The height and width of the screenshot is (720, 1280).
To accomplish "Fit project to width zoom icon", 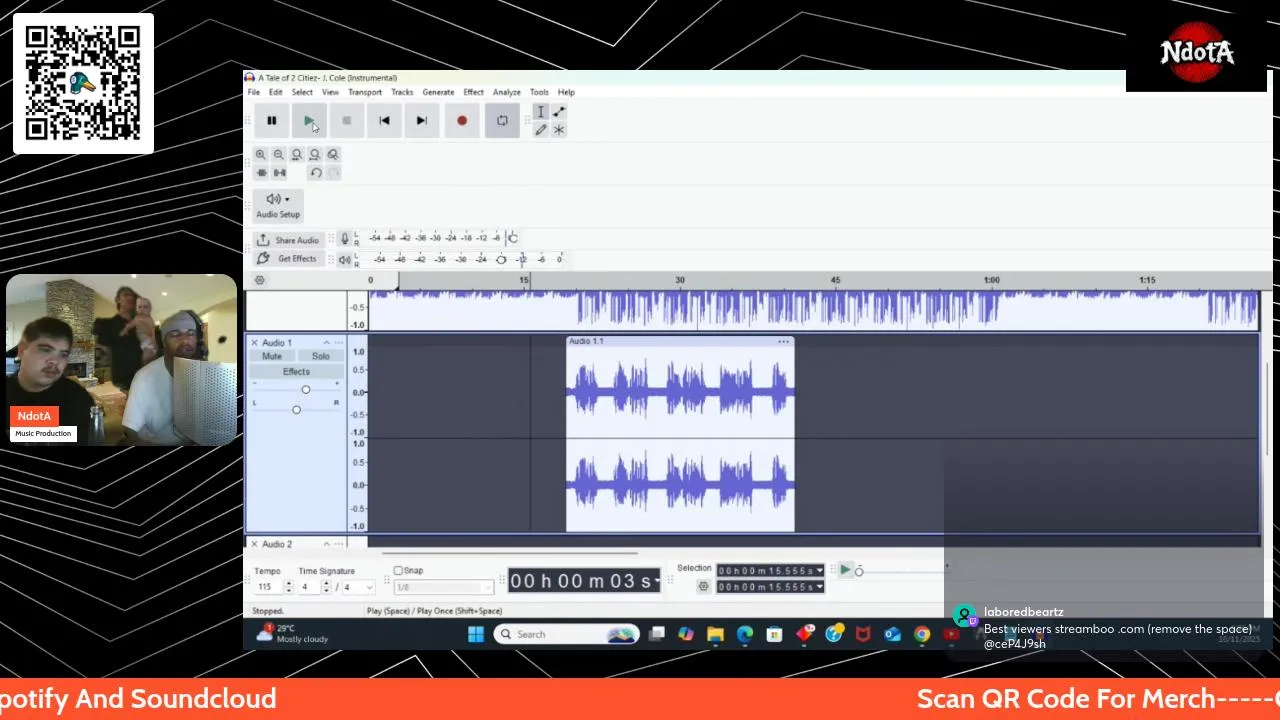I will [x=315, y=155].
